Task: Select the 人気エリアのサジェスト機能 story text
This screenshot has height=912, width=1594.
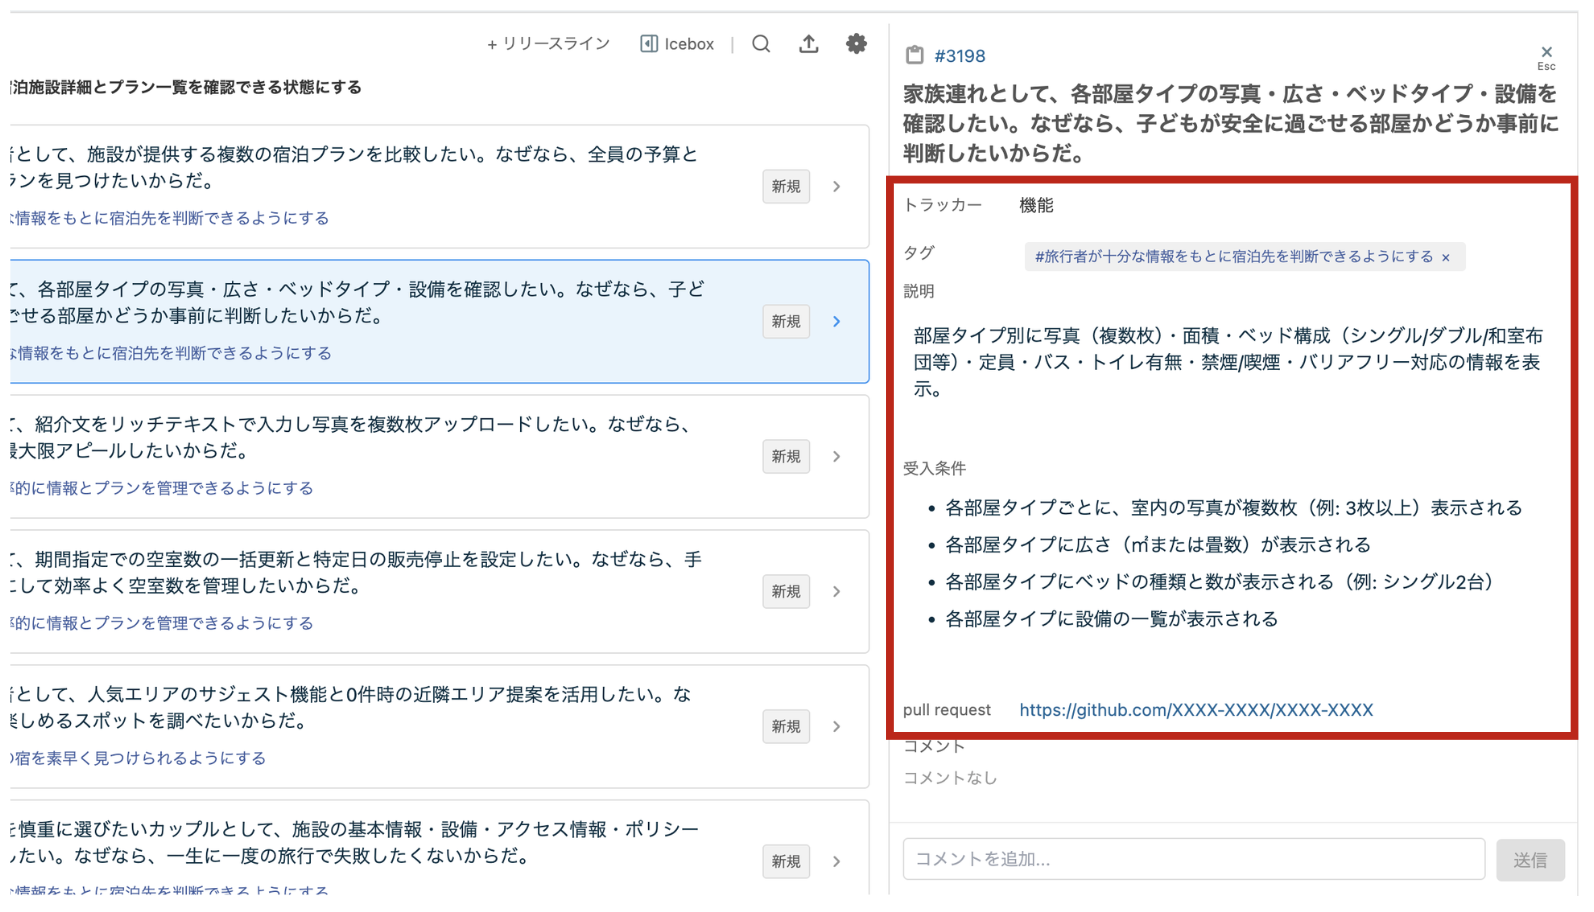Action: pyautogui.click(x=351, y=707)
